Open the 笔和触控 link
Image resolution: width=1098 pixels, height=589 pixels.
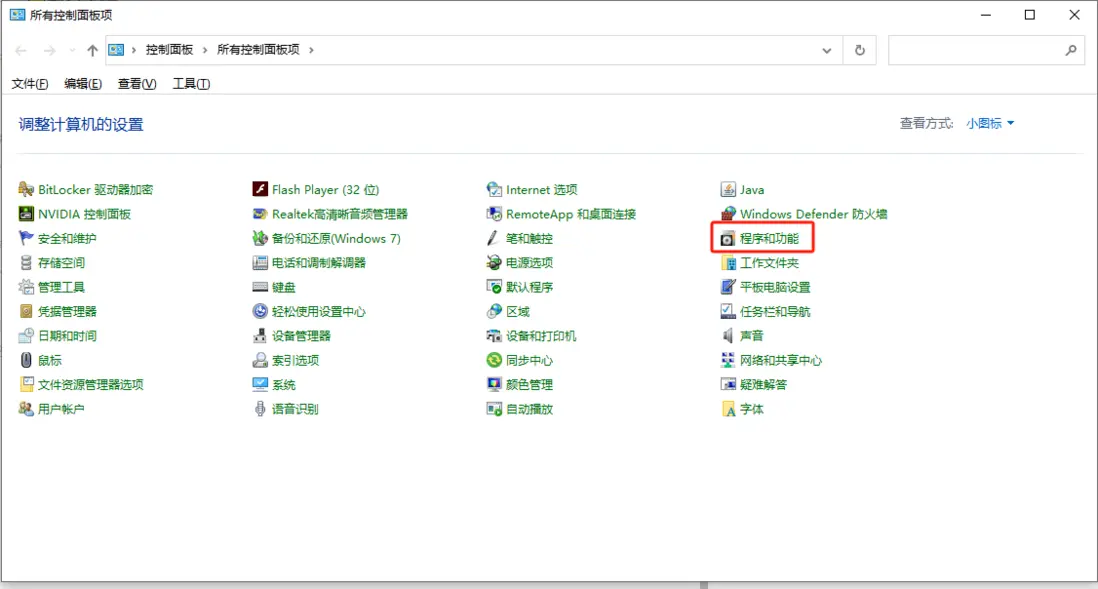click(x=529, y=238)
